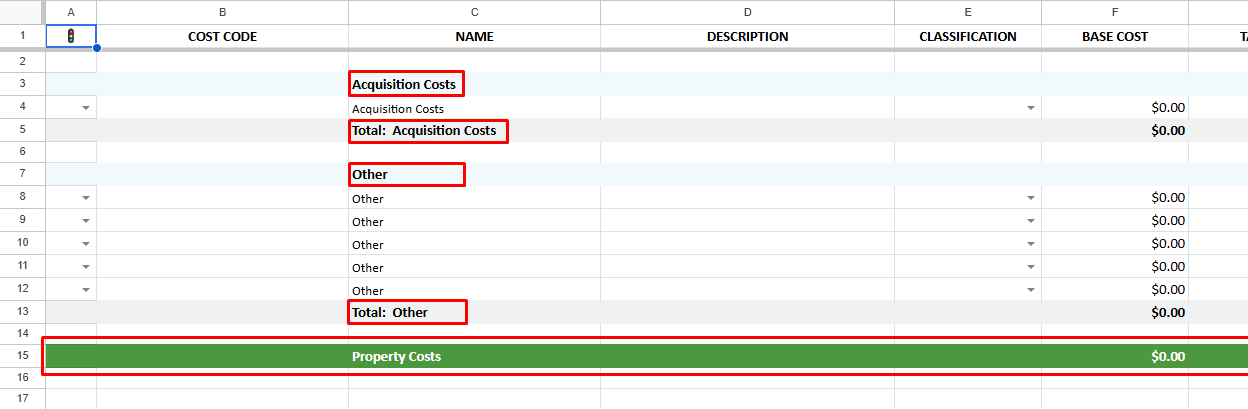Viewport: 1248px width, 409px height.
Task: Click the select-all corner box
Action: 23,12
